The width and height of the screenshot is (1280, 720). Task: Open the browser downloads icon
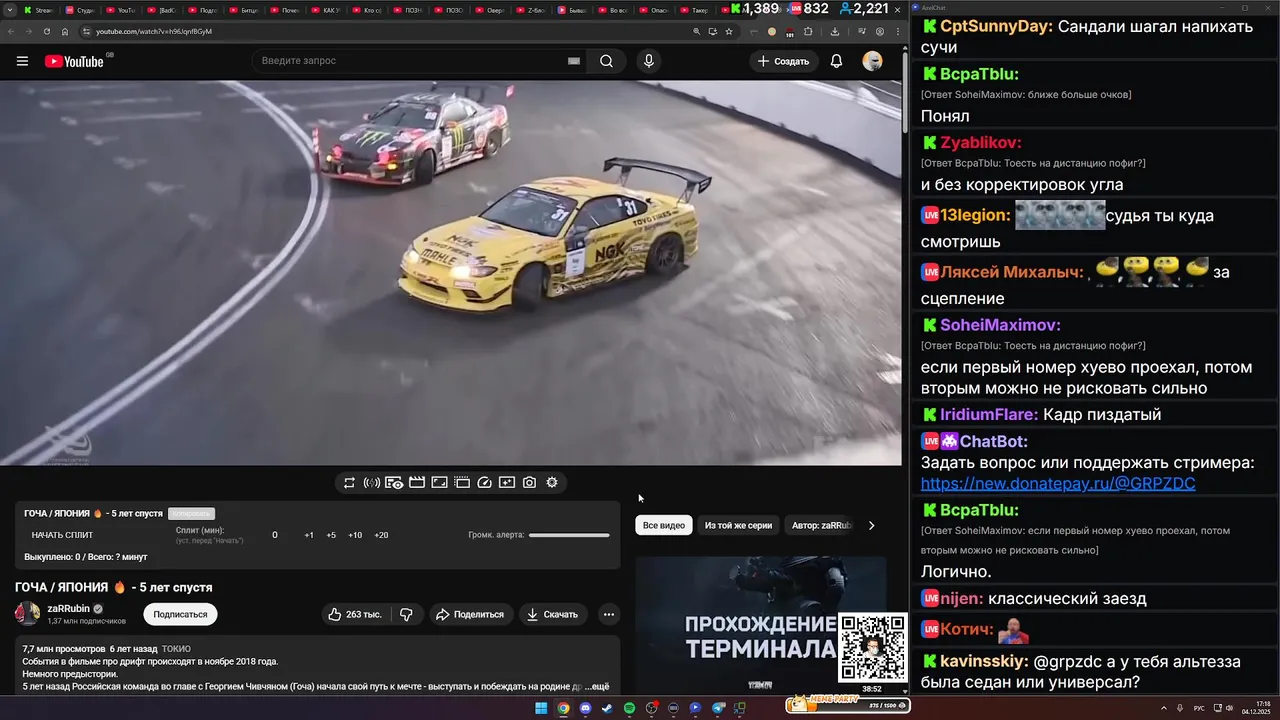tap(835, 31)
